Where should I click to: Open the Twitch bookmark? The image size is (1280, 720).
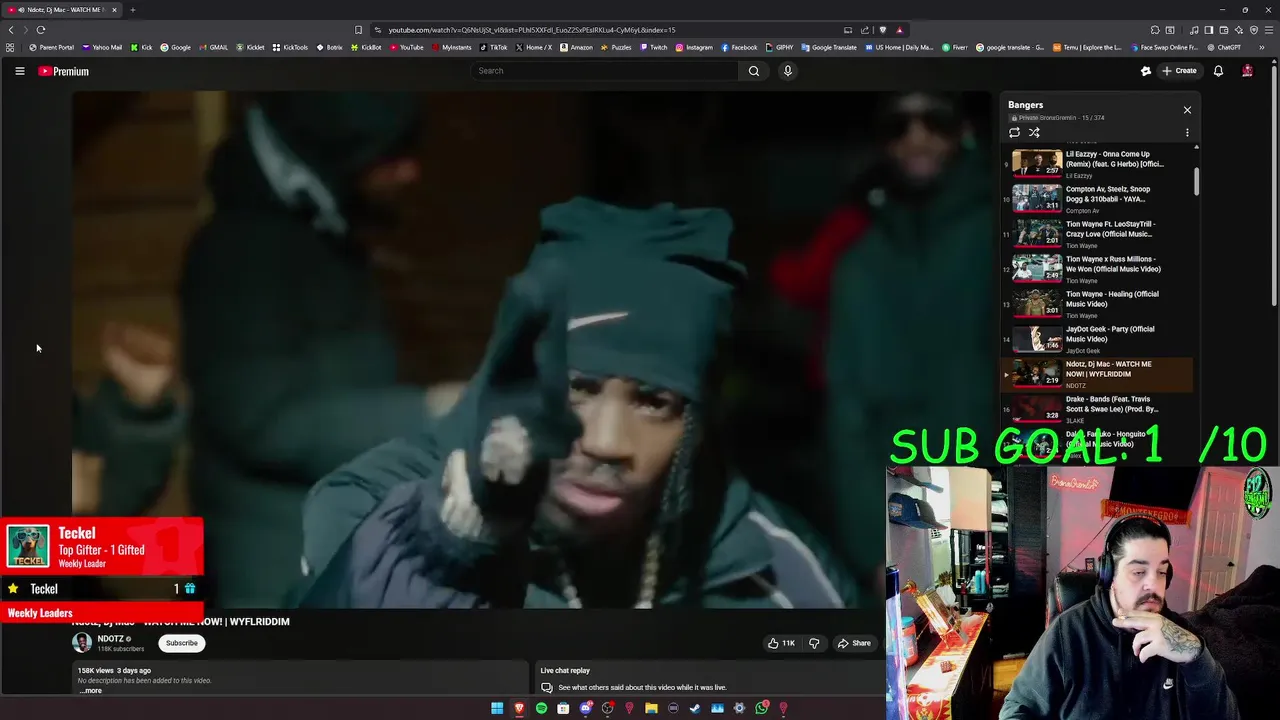pos(654,47)
